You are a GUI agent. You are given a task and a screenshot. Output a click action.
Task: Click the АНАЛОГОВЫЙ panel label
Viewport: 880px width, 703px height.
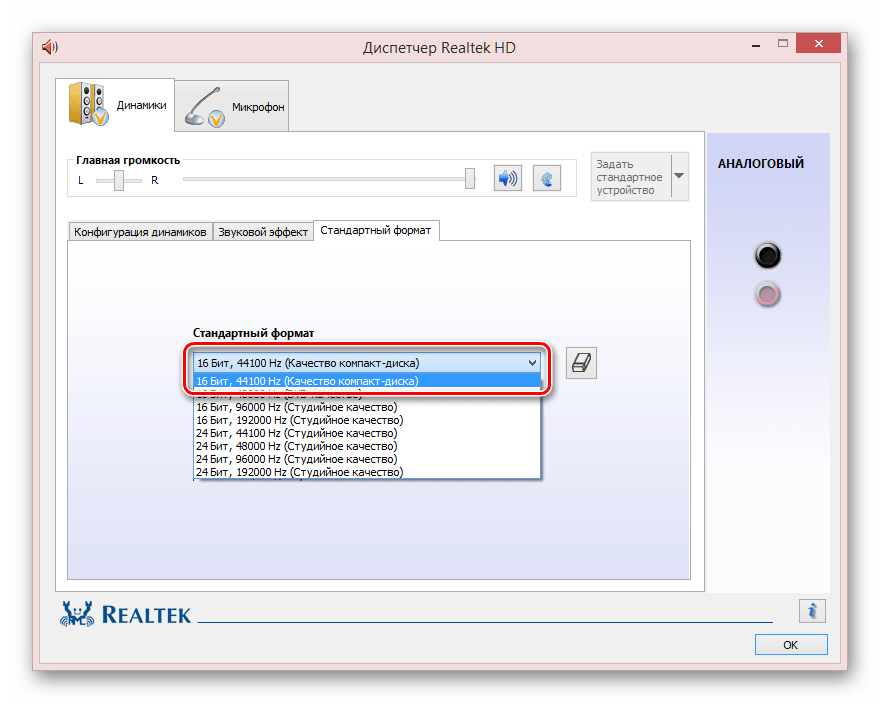pos(760,164)
